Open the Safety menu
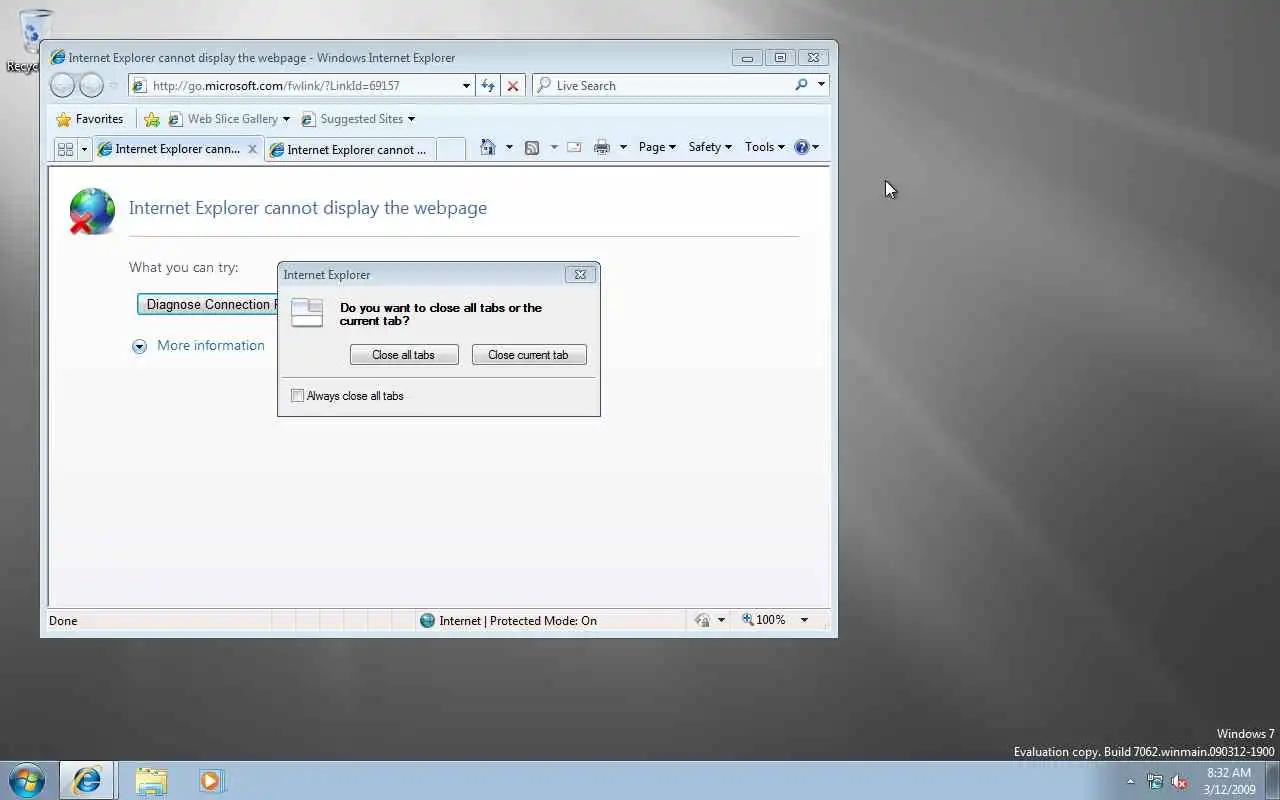The image size is (1280, 800). pyautogui.click(x=710, y=147)
